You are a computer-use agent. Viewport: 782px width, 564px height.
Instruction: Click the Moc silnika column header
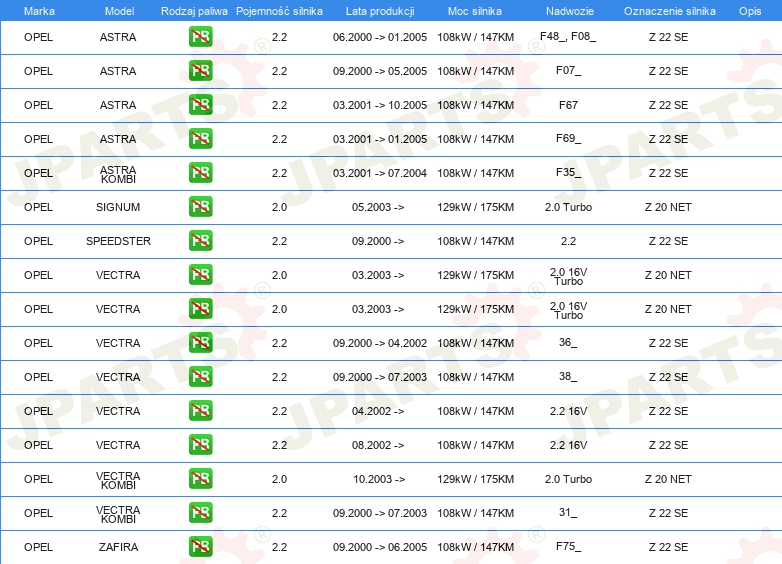click(x=475, y=11)
